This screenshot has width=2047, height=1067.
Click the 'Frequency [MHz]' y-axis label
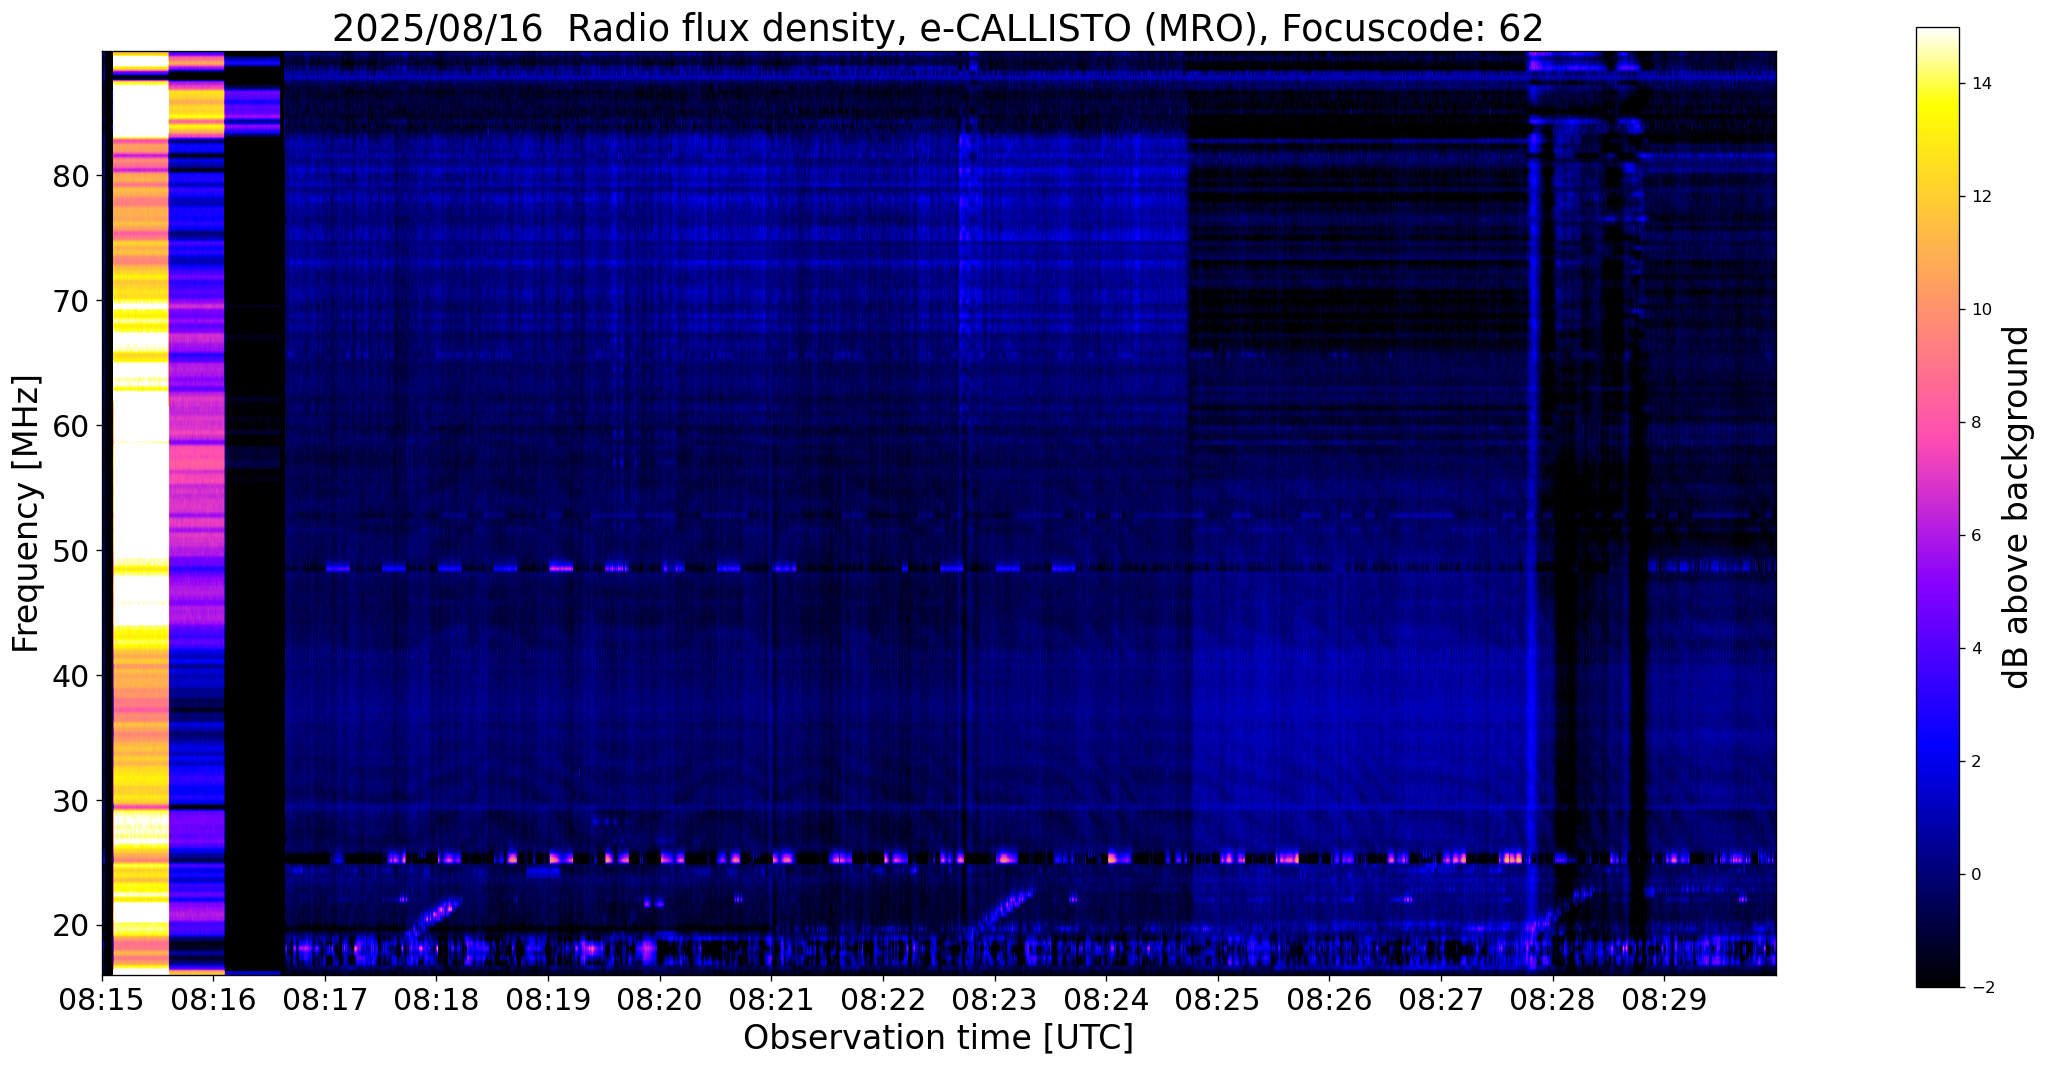pos(26,513)
